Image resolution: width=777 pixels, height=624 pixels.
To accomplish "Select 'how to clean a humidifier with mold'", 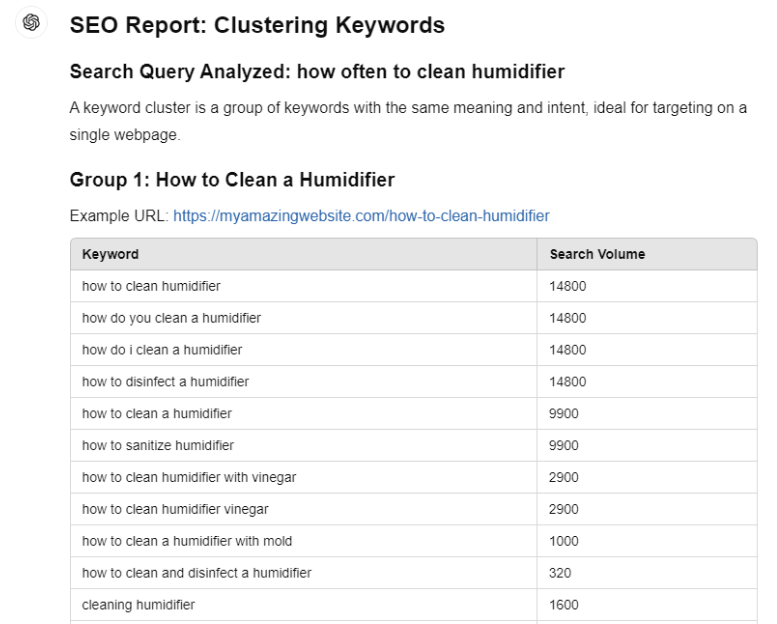I will pyautogui.click(x=187, y=541).
